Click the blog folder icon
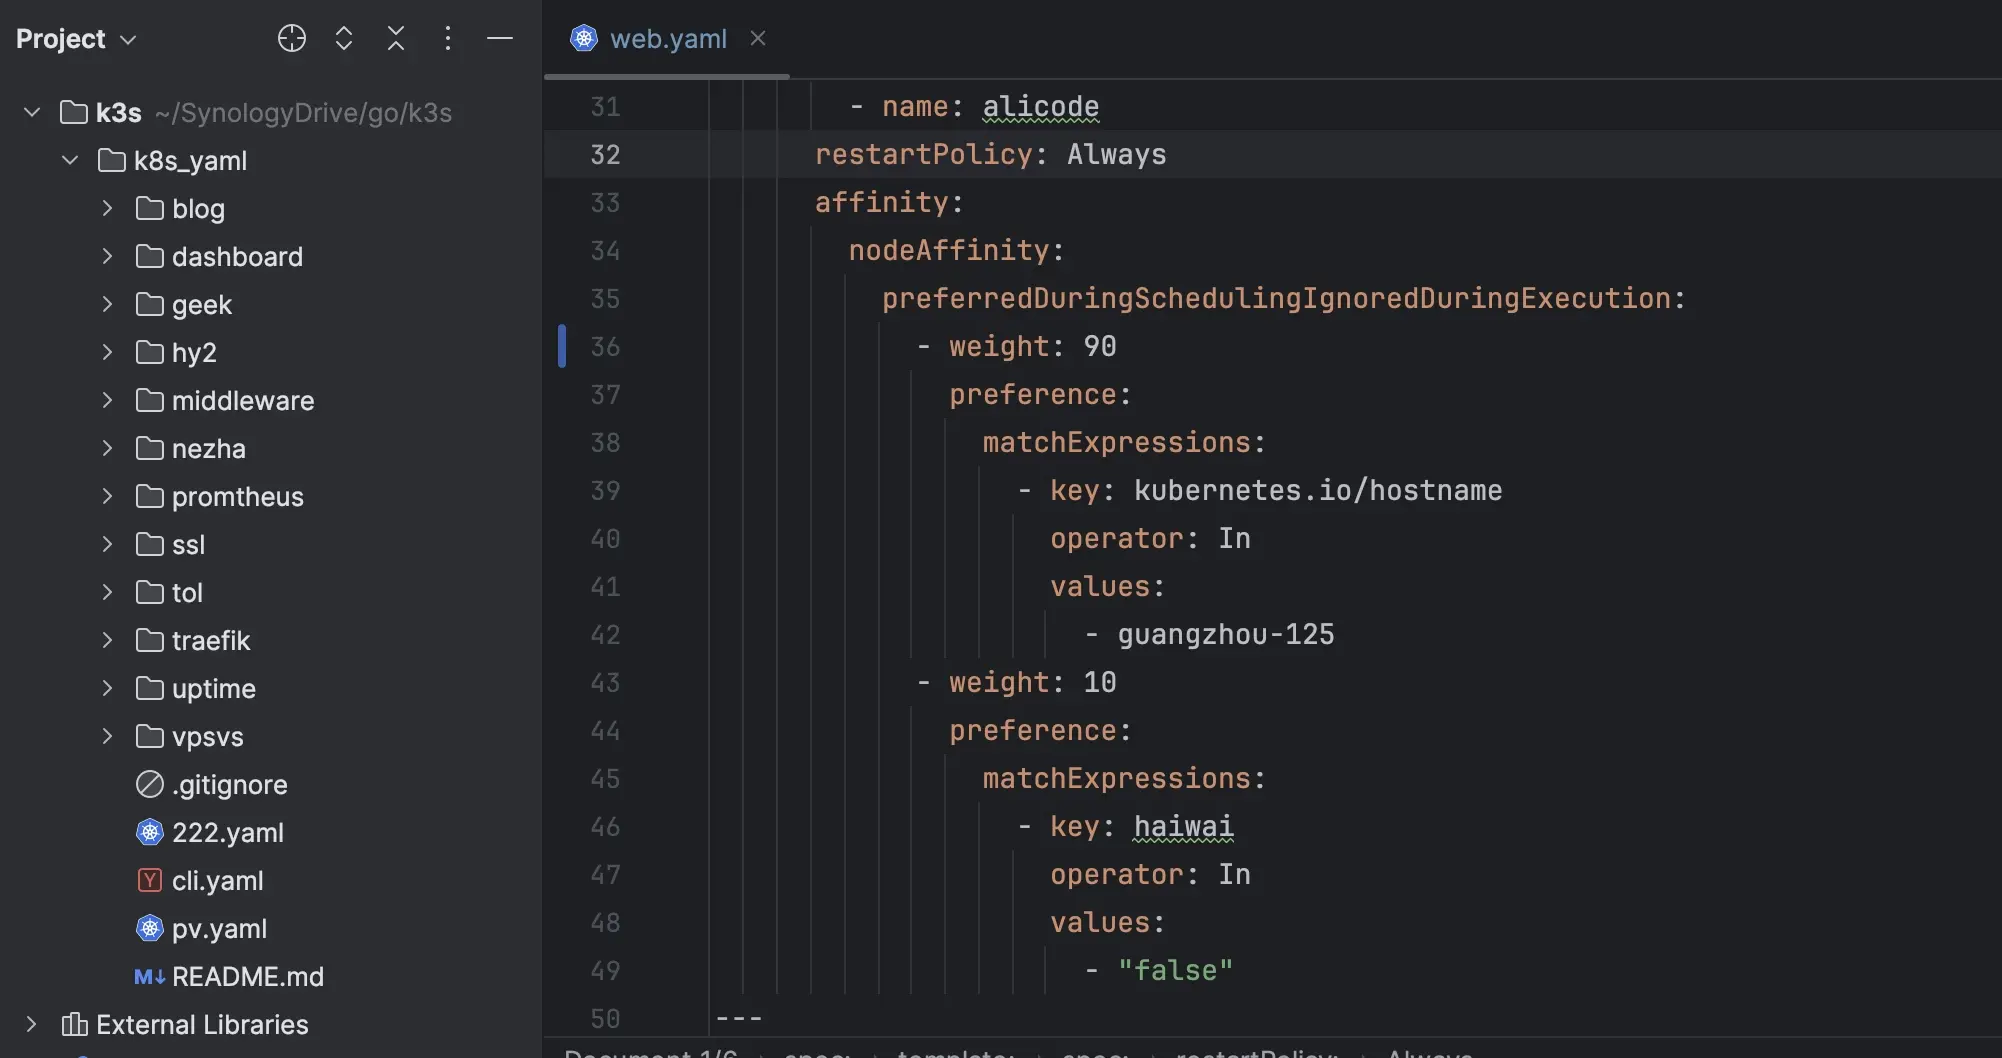 coord(150,208)
